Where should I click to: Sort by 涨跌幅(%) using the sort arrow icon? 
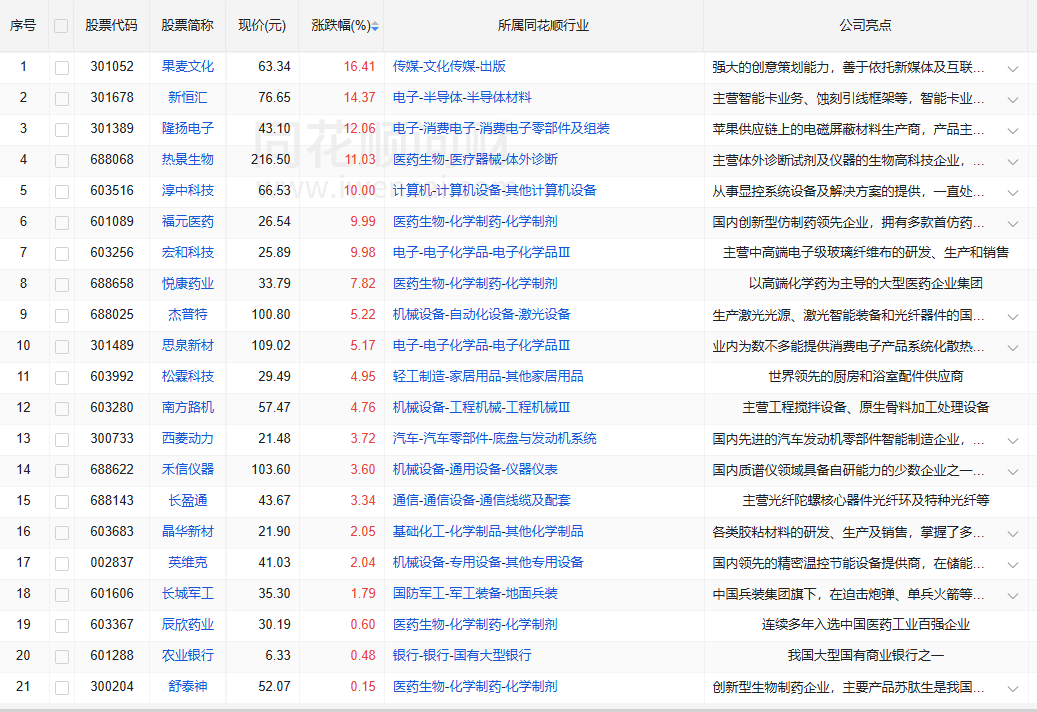tap(375, 26)
